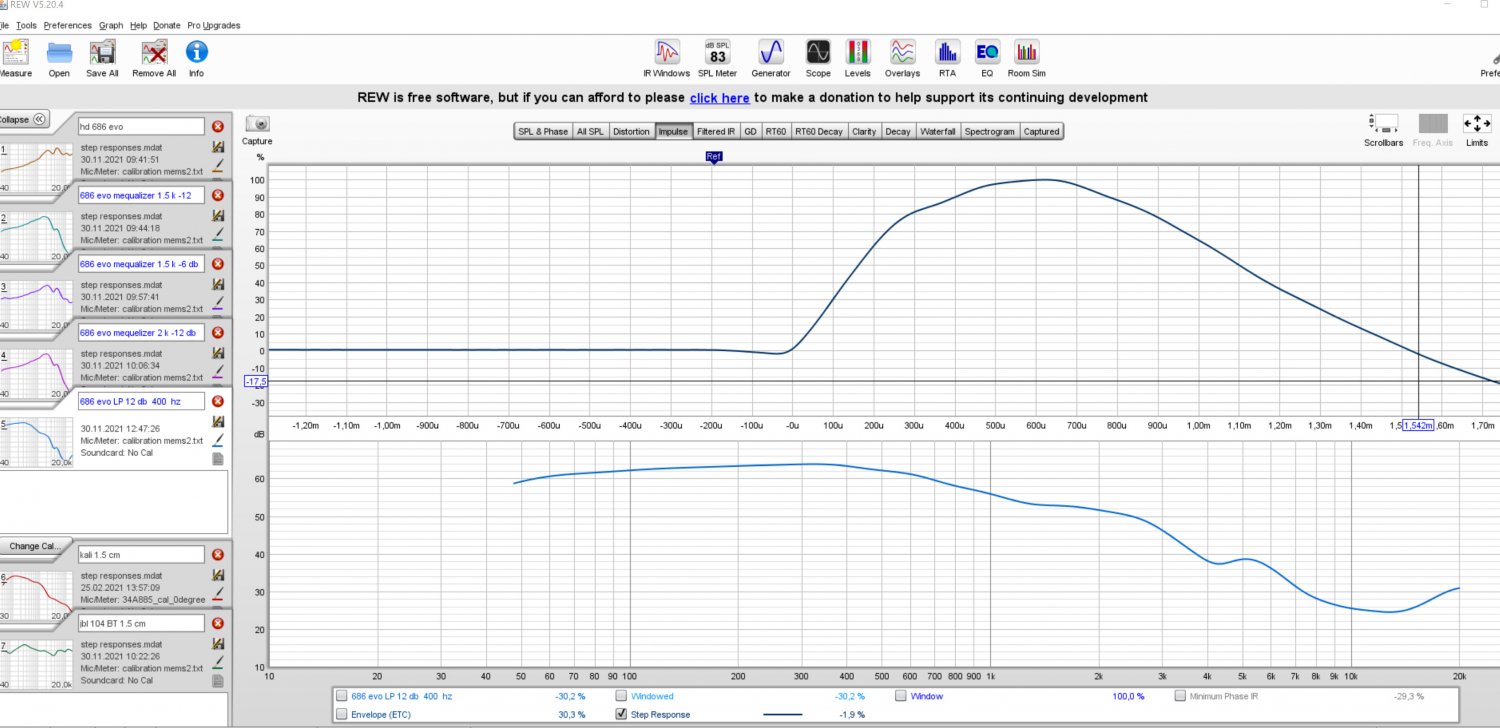The height and width of the screenshot is (728, 1500).
Task: Remove the 'kali 1.5 cm' measurement
Action: coord(218,554)
